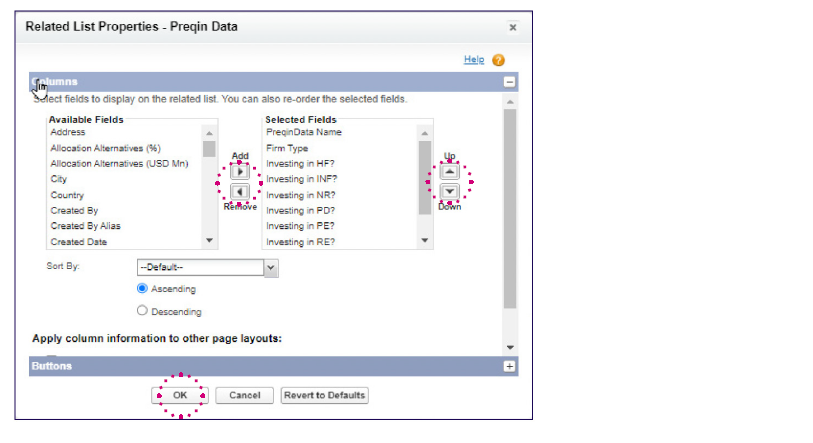Select Investing in HF? field
The height and width of the screenshot is (443, 813).
pos(300,164)
